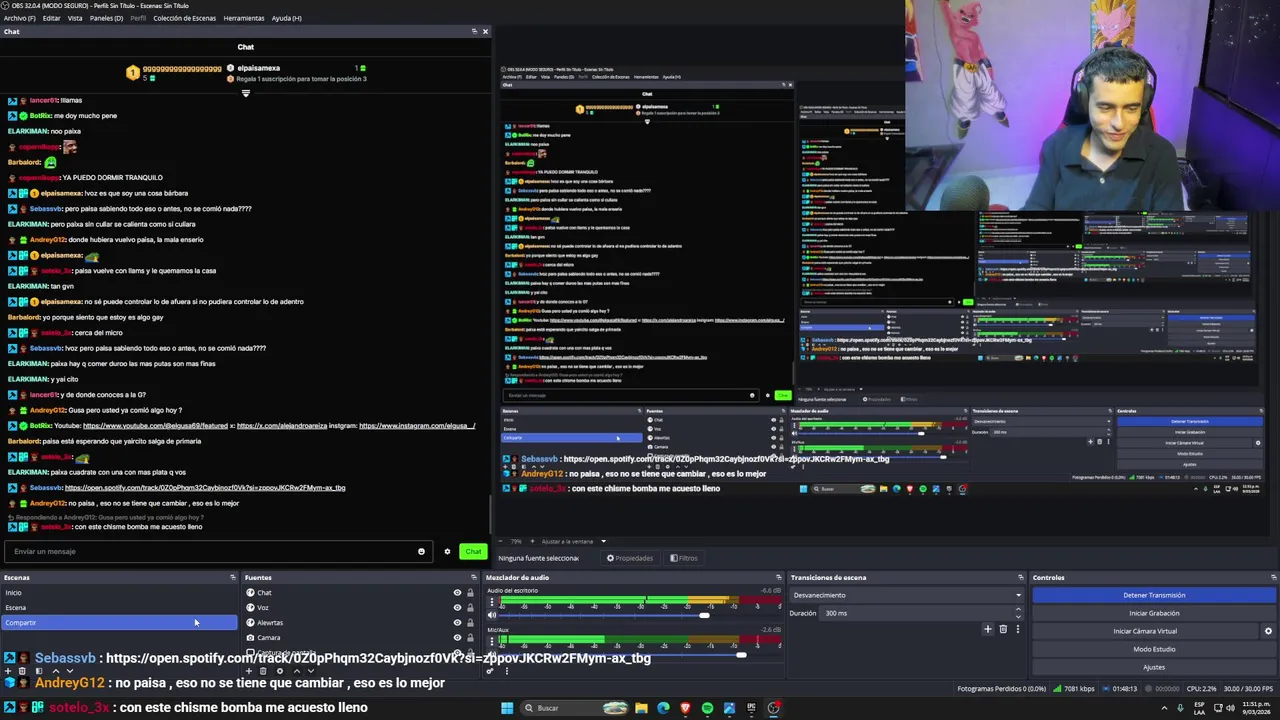1280x720 pixels.
Task: Open Microsoft Edge from the taskbar
Action: (x=663, y=708)
